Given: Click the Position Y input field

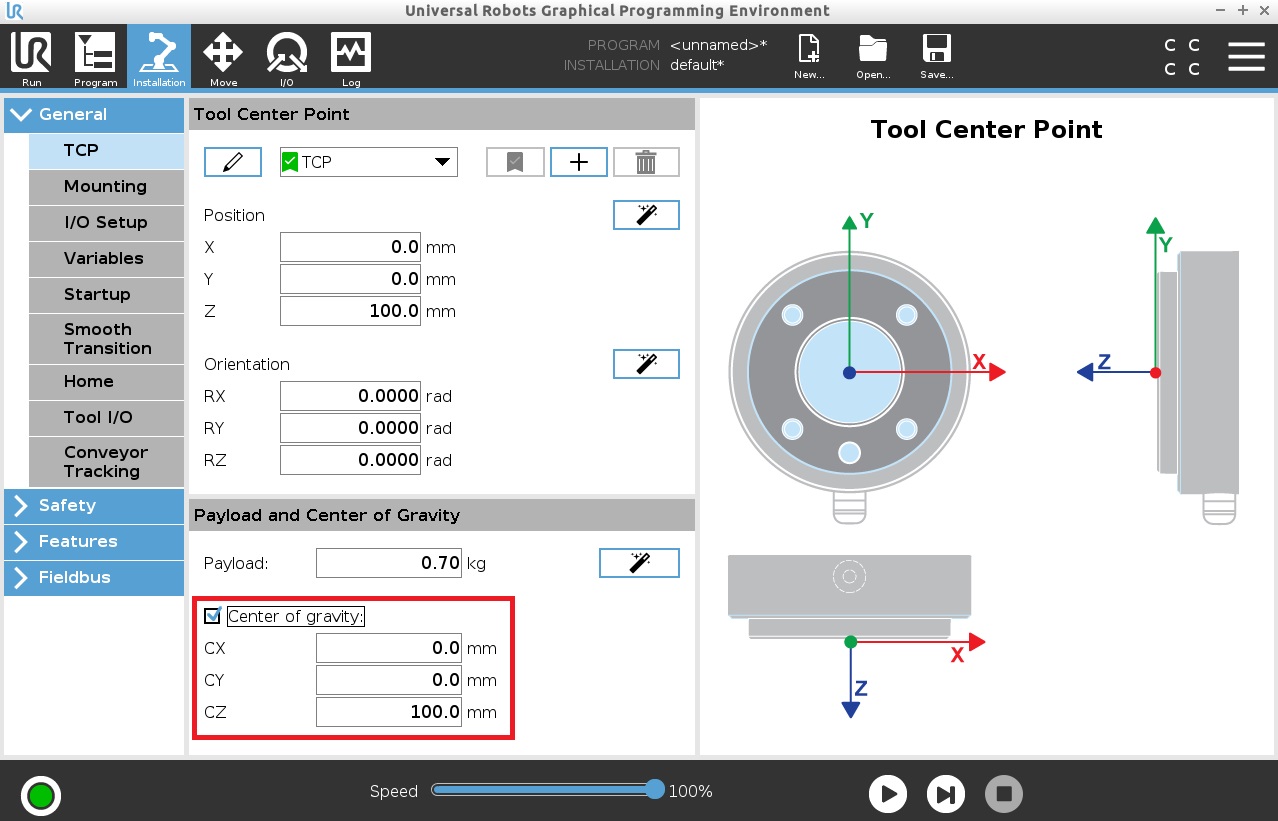Looking at the screenshot, I should click(351, 279).
